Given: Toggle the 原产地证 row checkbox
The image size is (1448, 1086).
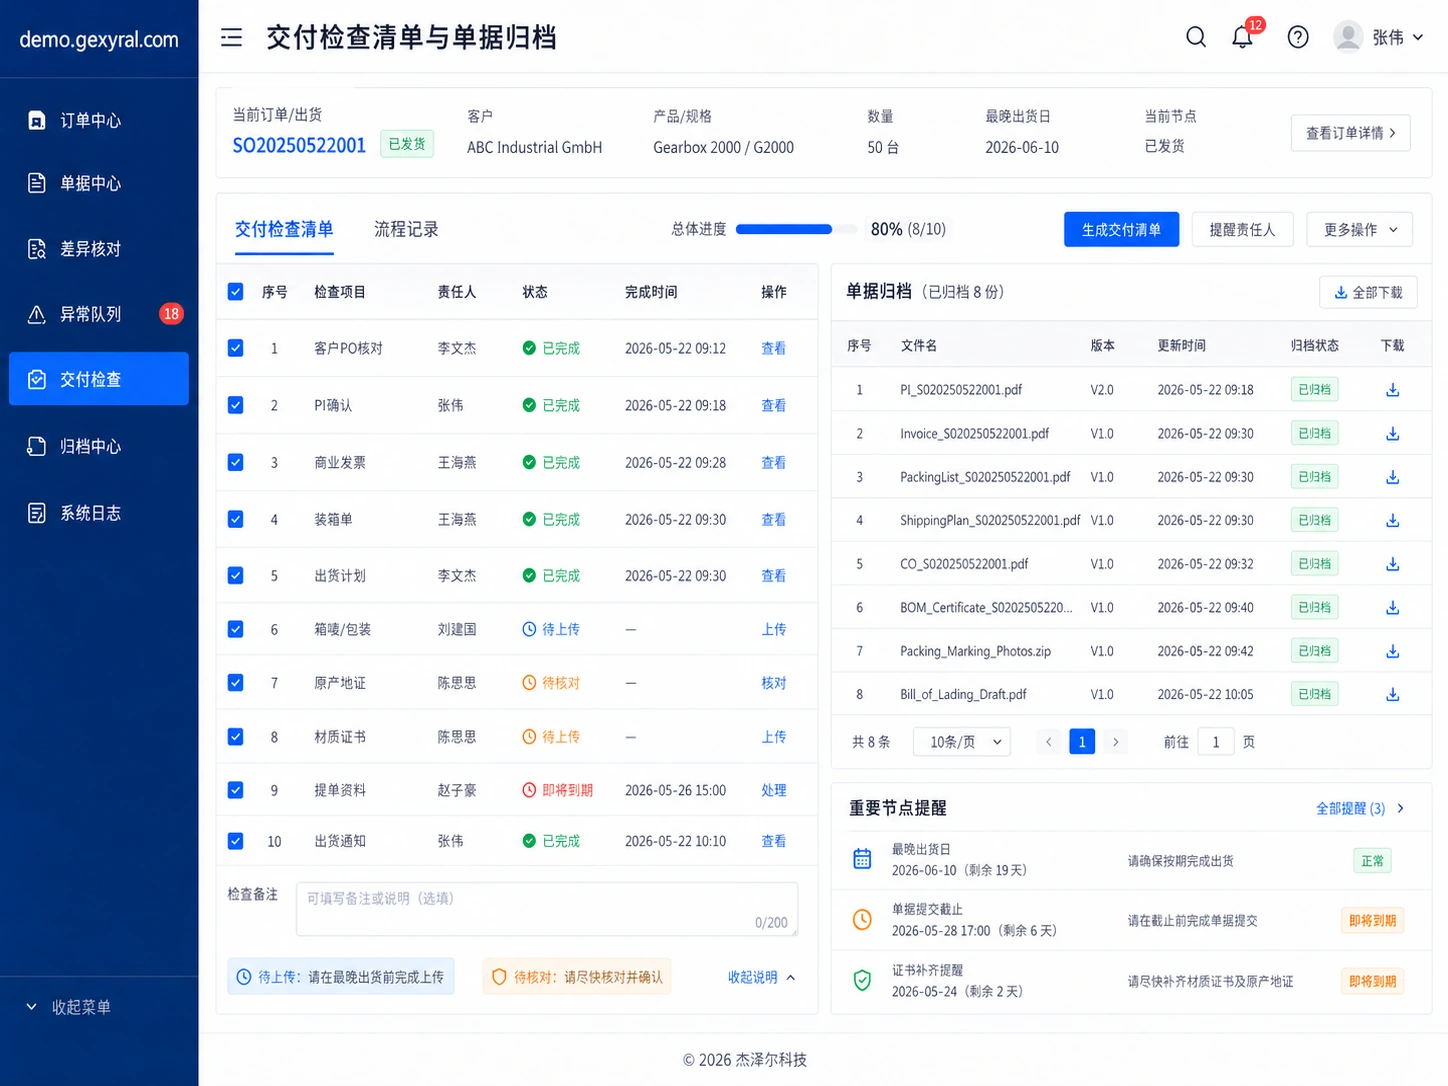Looking at the screenshot, I should (236, 683).
